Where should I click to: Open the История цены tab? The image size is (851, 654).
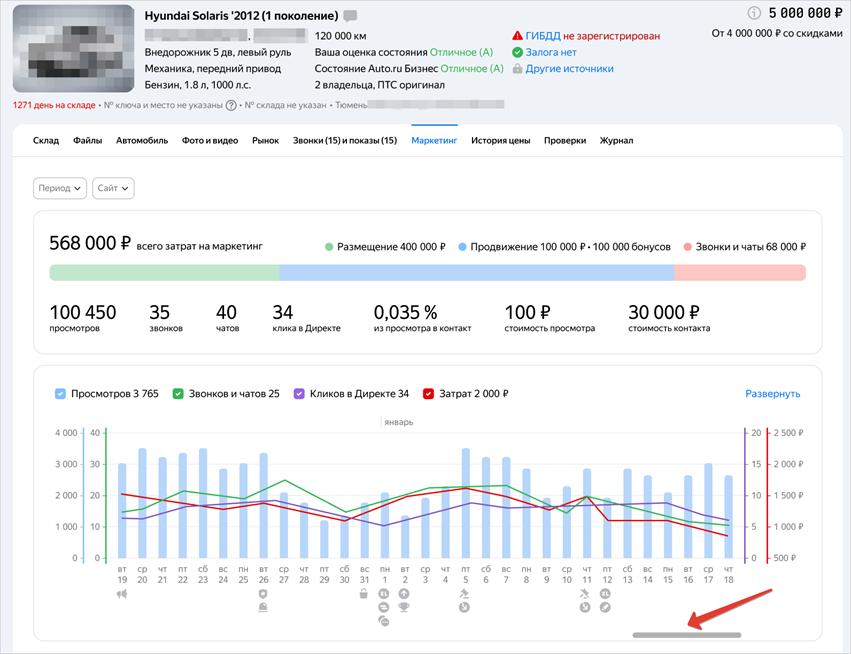[x=500, y=141]
